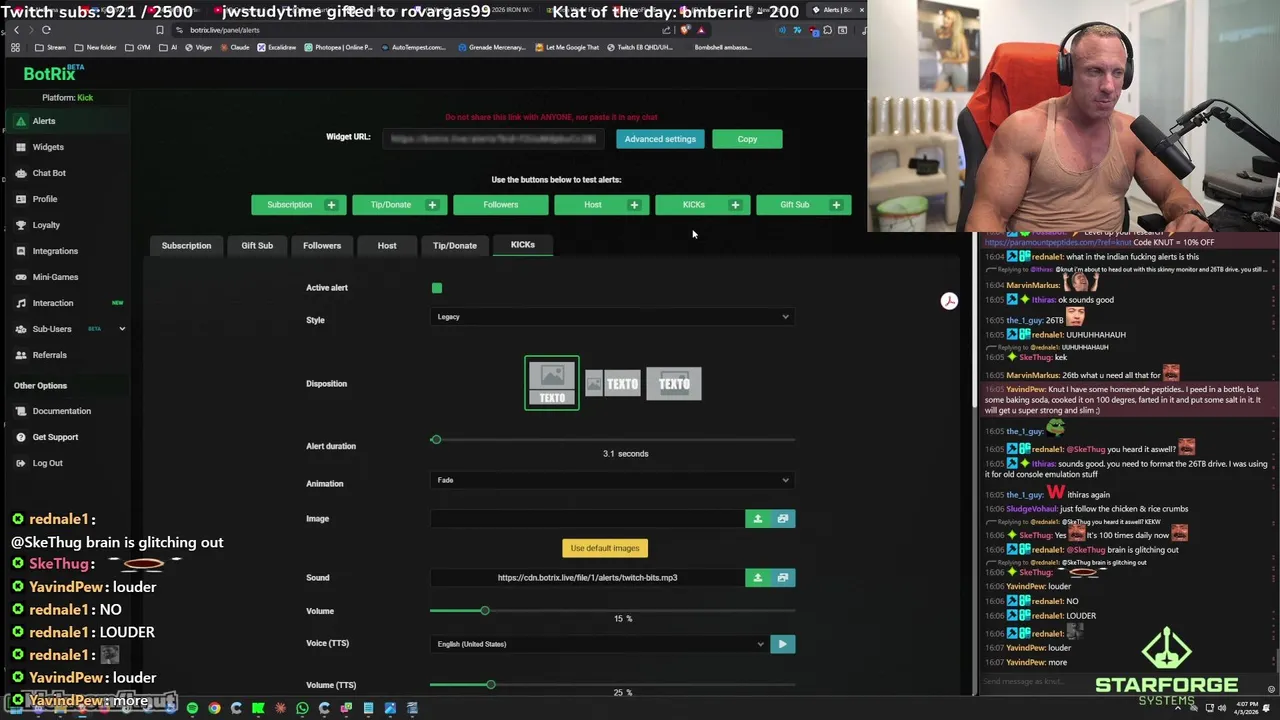Viewport: 1280px width, 720px height.
Task: Open the gallery for the alert Image
Action: 783,519
